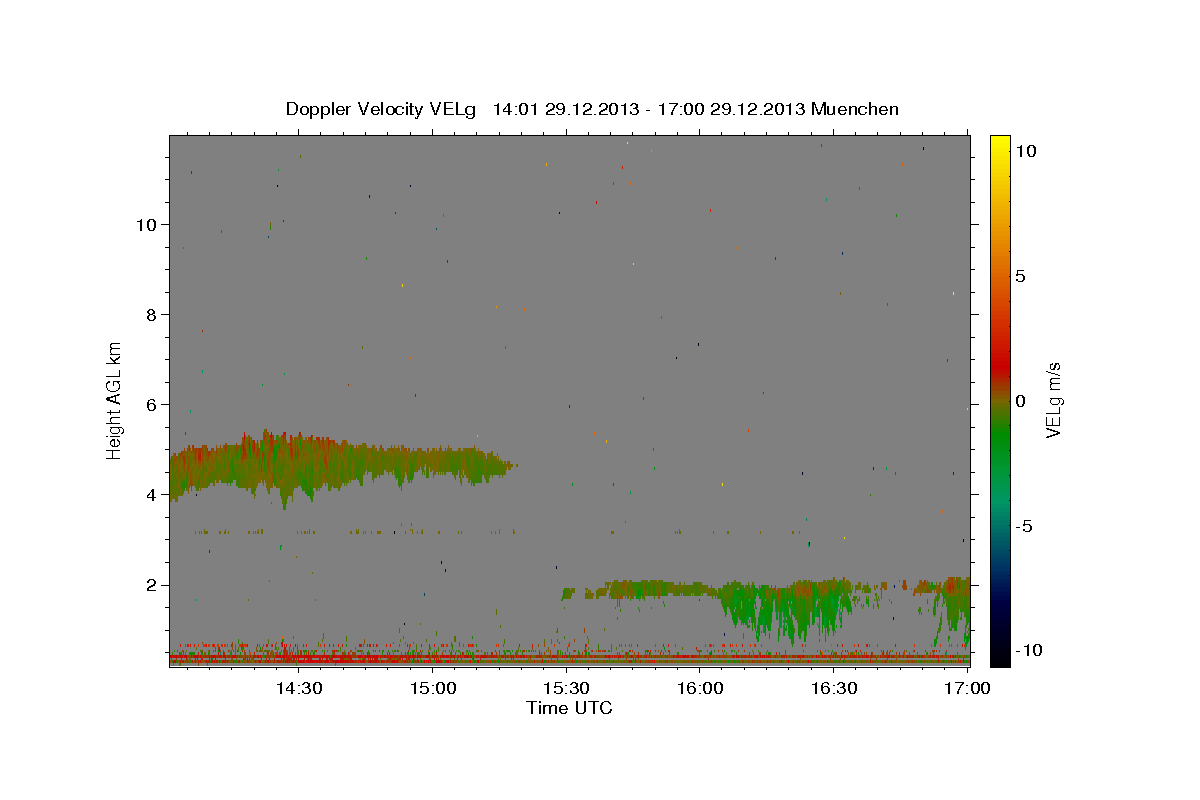Click the 15:30 time tick label
The width and height of the screenshot is (1200, 800).
pyautogui.click(x=566, y=688)
